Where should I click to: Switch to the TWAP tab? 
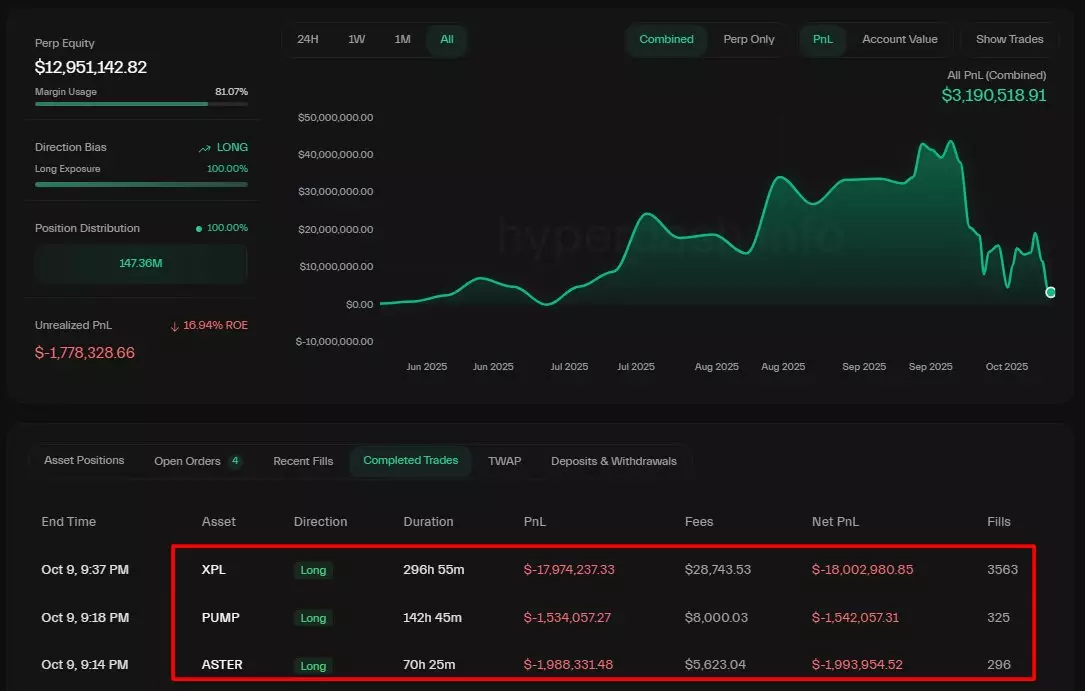point(504,461)
